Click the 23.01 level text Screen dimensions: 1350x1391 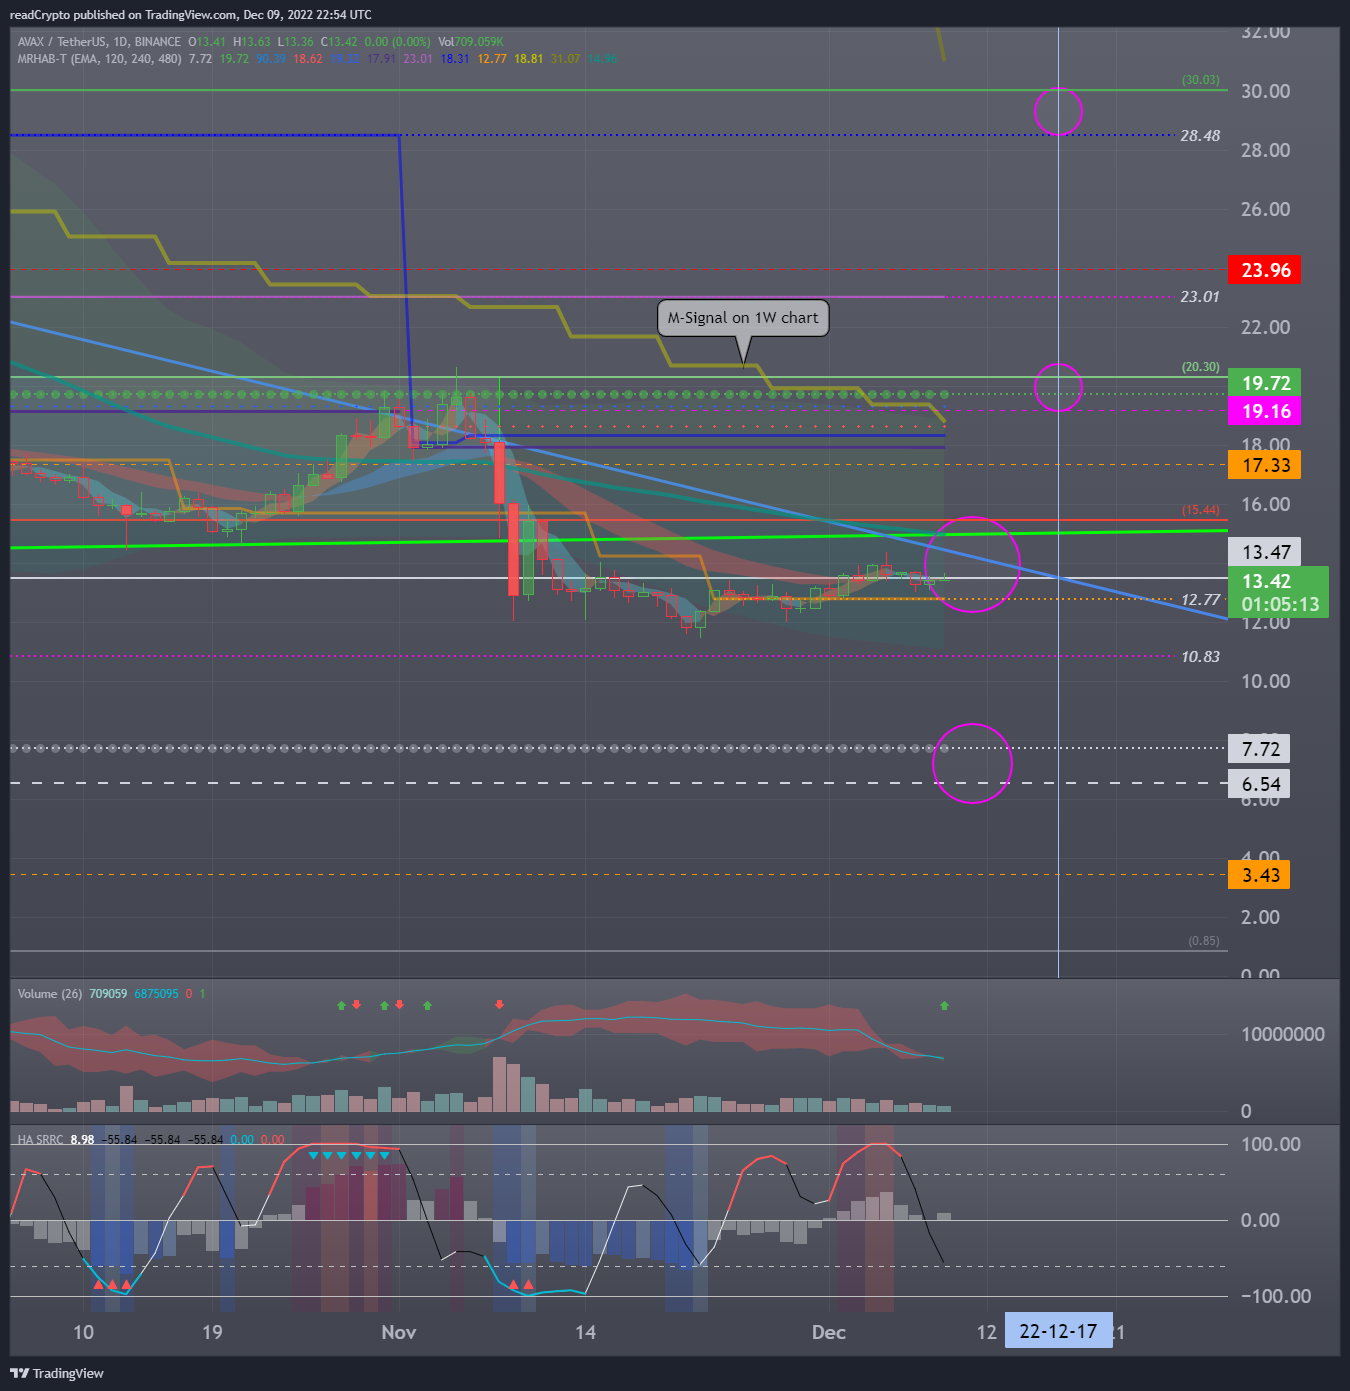pos(1200,297)
